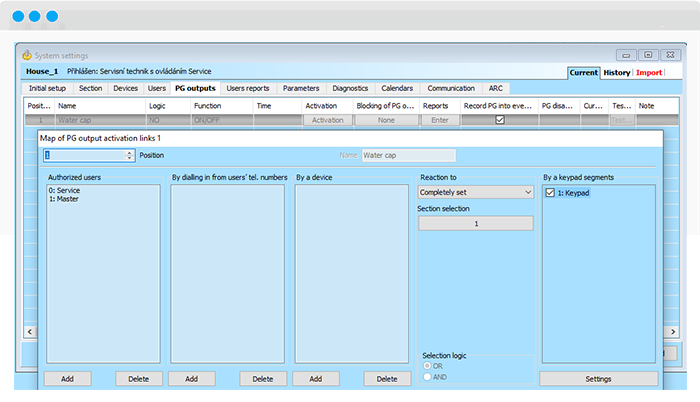Click Add under Authorized users
700x402 pixels.
[67, 379]
